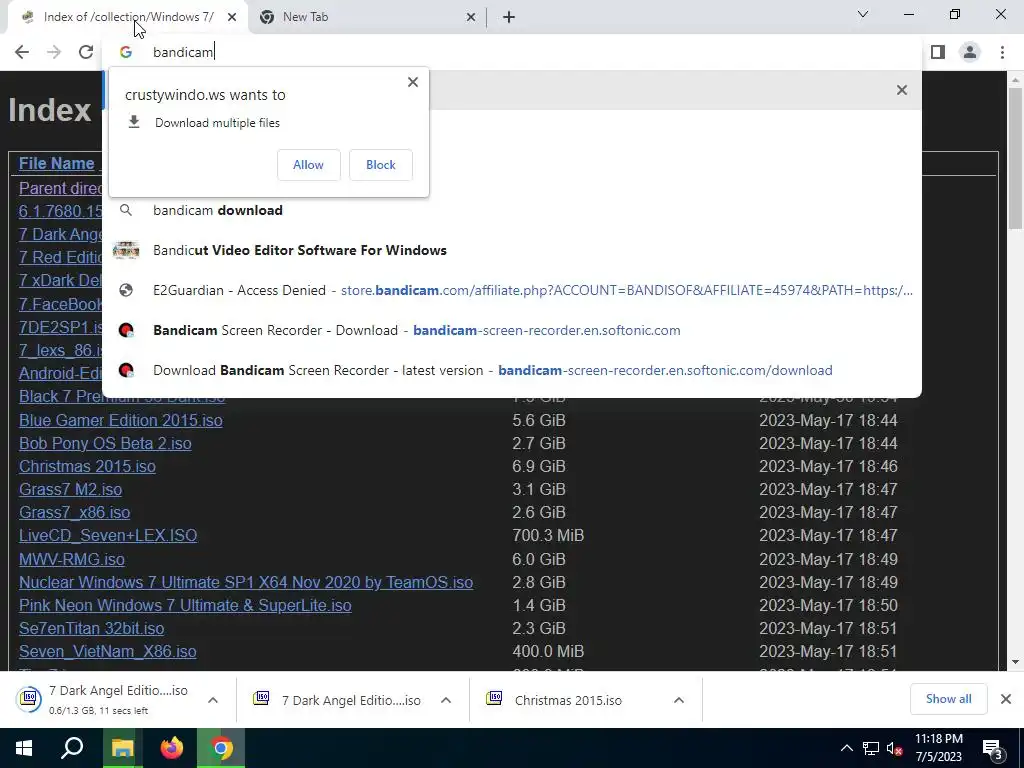Image resolution: width=1024 pixels, height=768 pixels.
Task: Click Softonic icon of Bandicam Screen Recorder - Download
Action: coord(126,330)
